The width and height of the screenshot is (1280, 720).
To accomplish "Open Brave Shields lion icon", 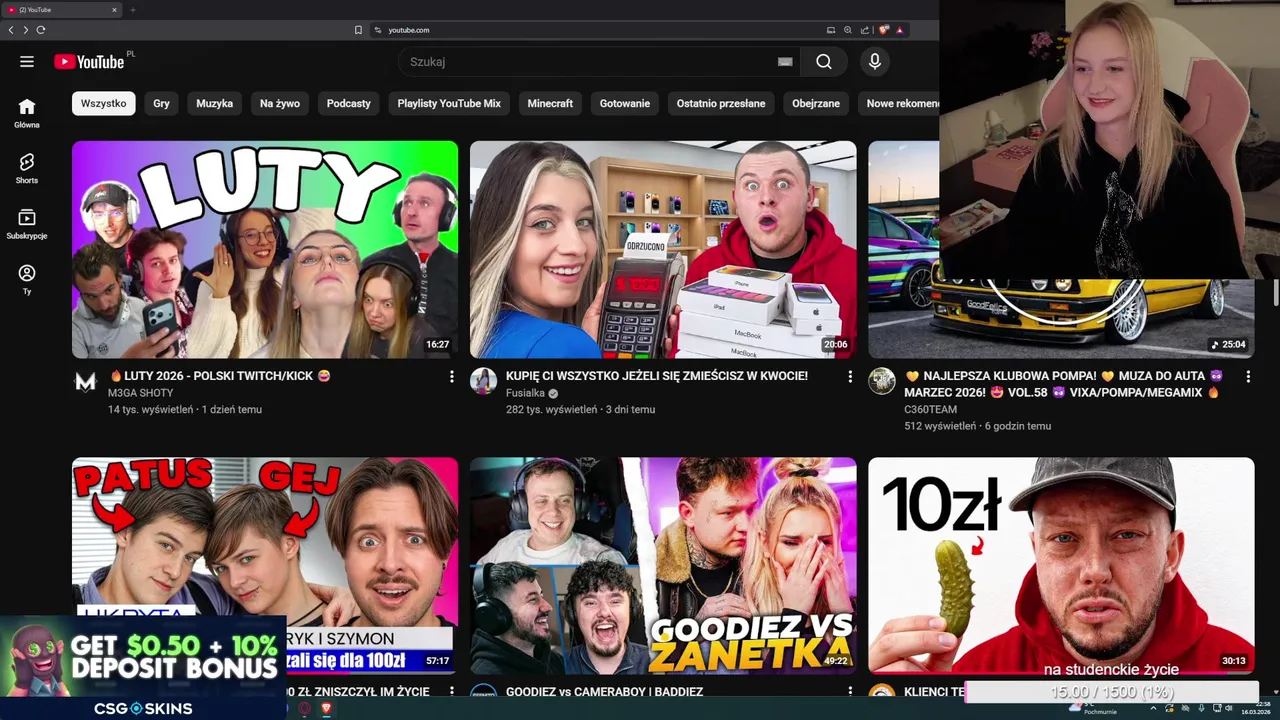I will pyautogui.click(x=884, y=30).
